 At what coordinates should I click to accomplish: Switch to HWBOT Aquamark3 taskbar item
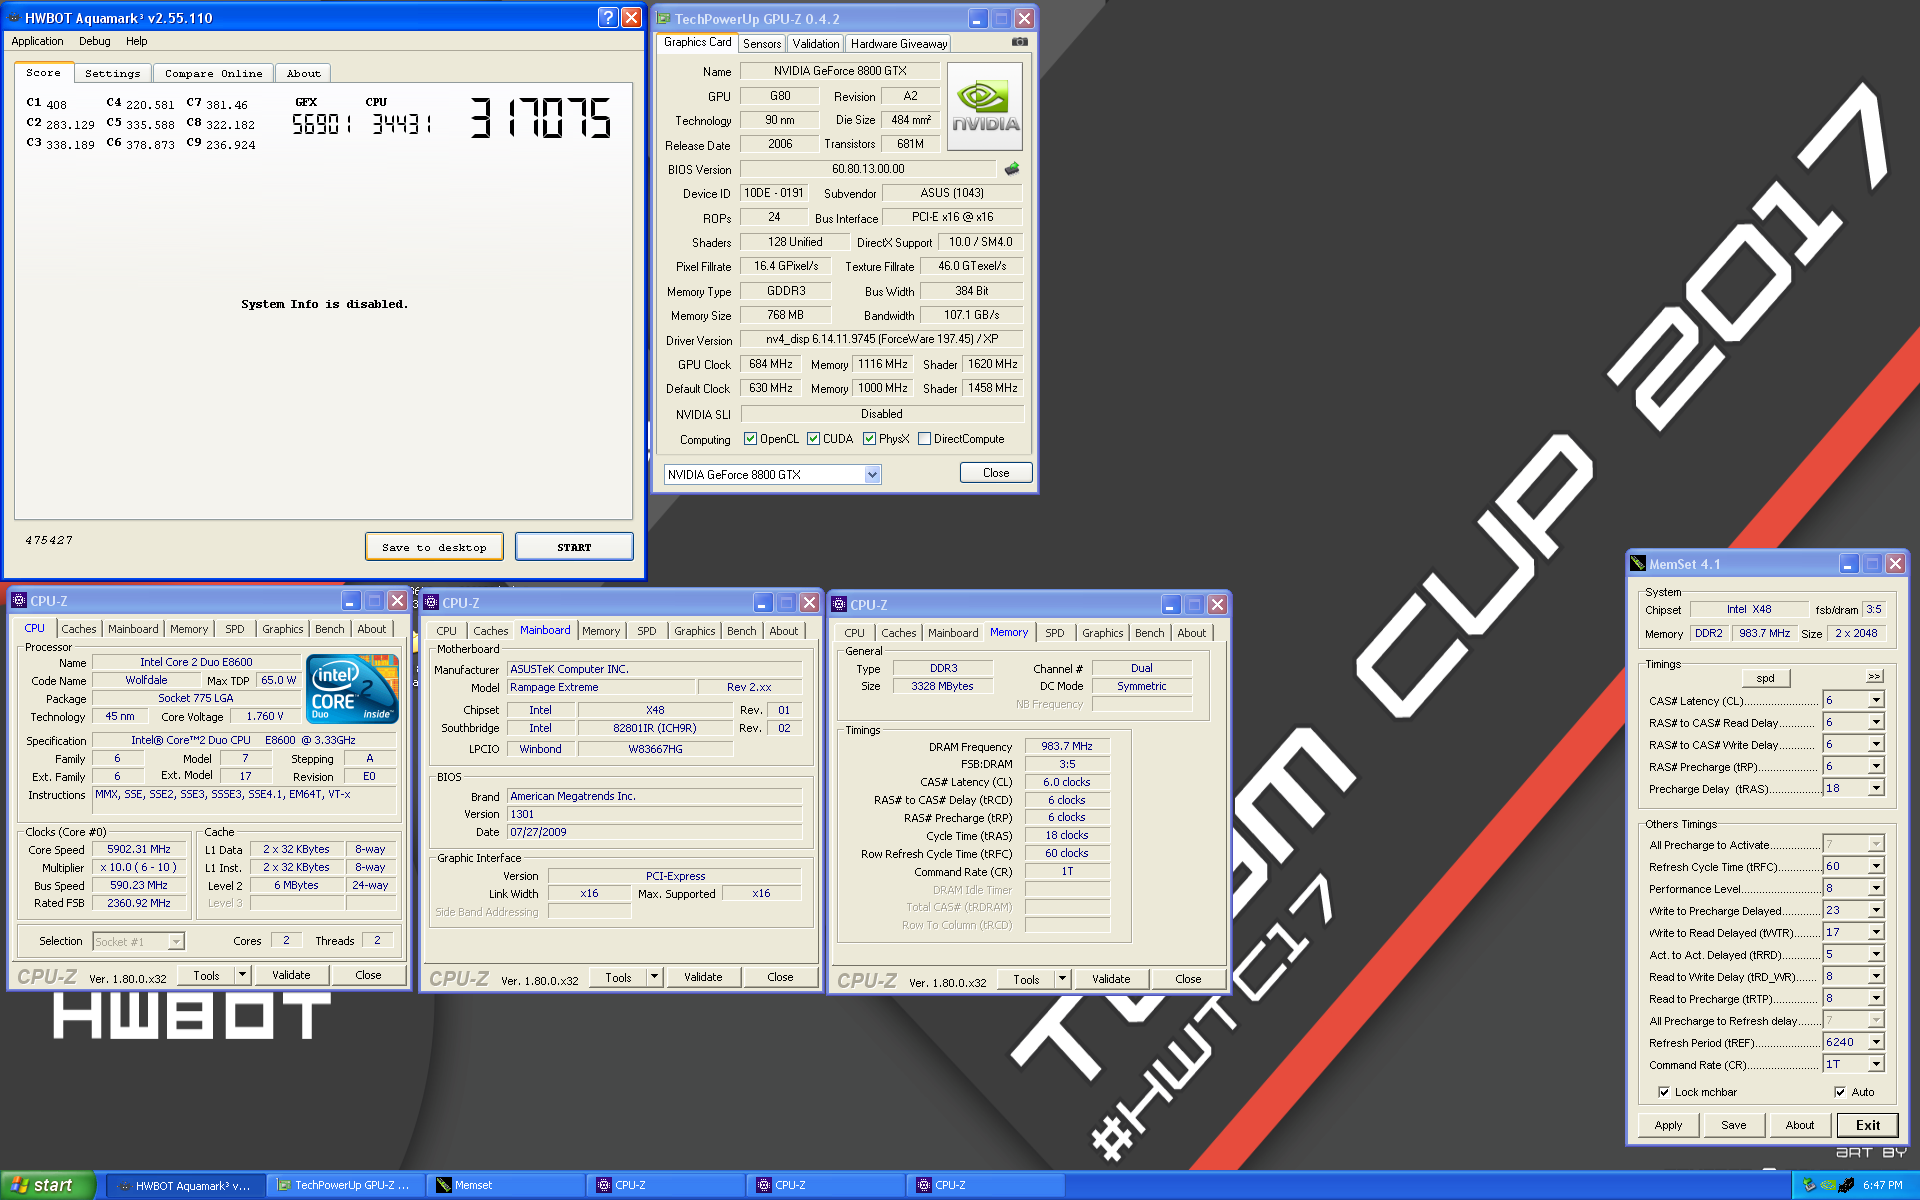(186, 1185)
